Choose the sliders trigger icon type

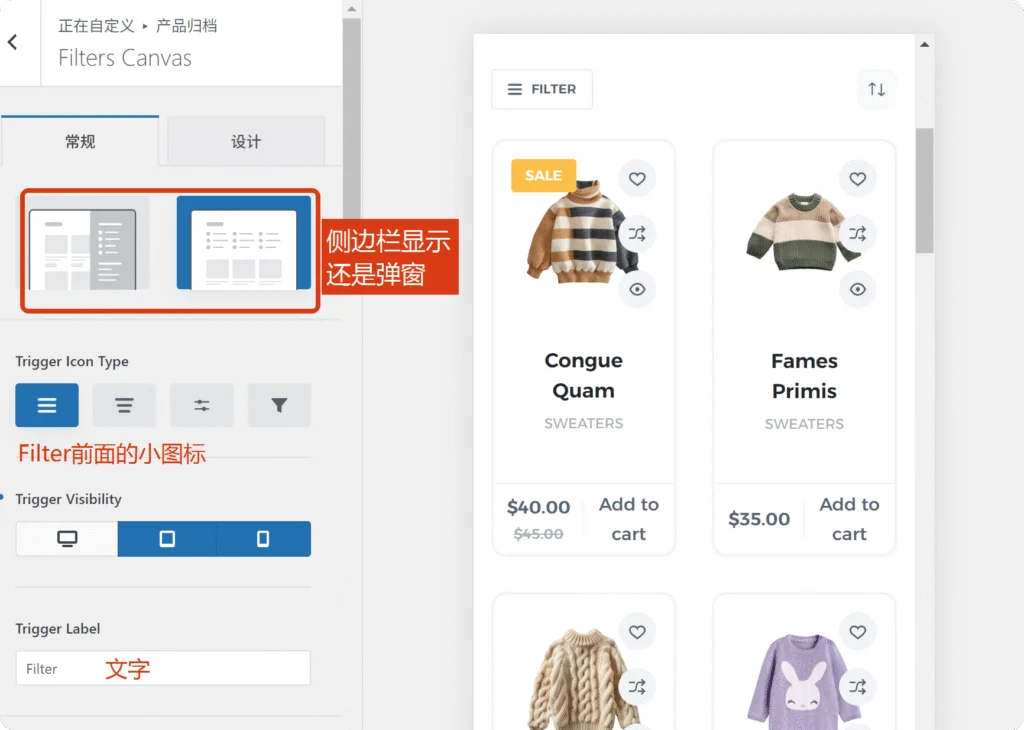pos(202,405)
